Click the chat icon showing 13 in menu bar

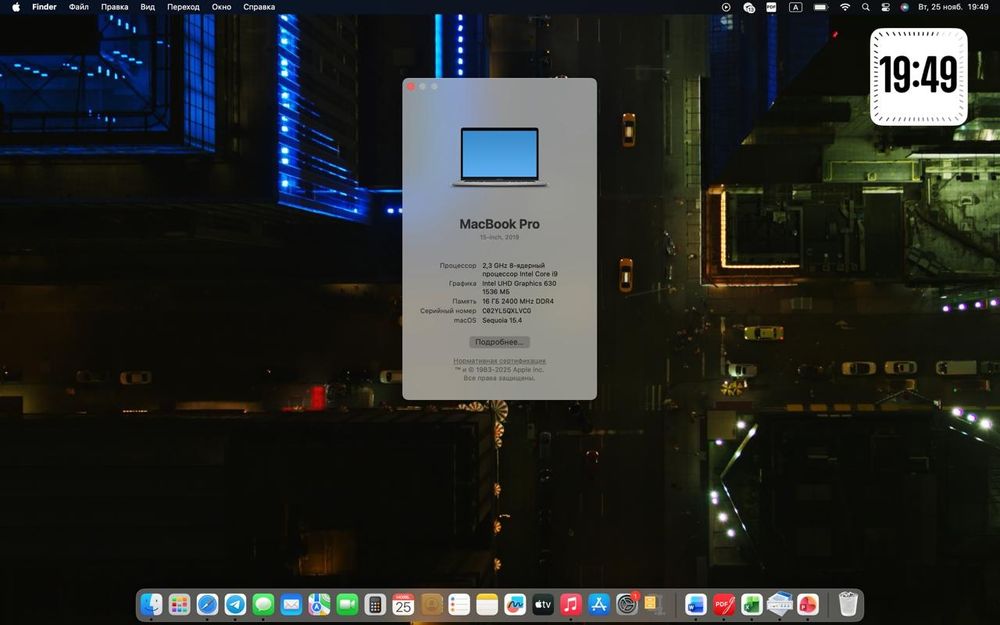[749, 7]
